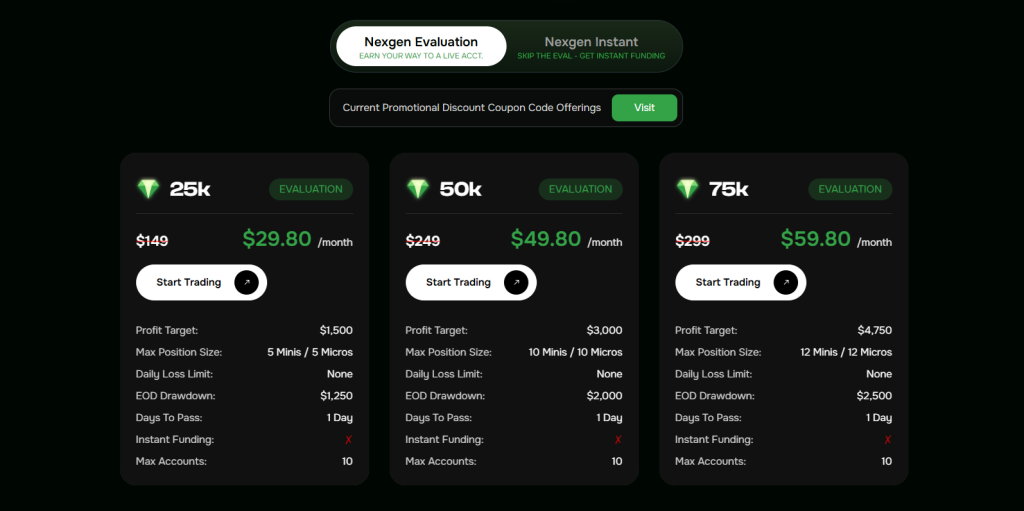
Task: Click the red X for 75k Instant Funding
Action: tap(888, 440)
